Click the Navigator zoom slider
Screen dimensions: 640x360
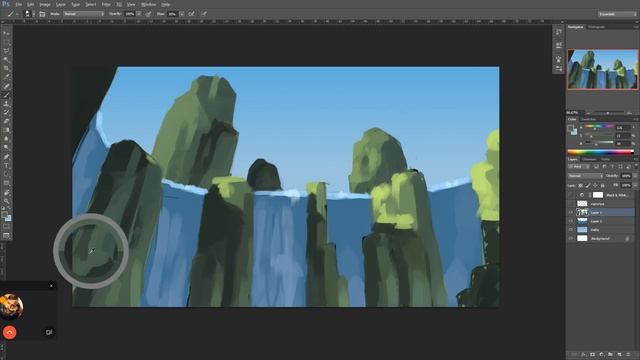pyautogui.click(x=607, y=113)
